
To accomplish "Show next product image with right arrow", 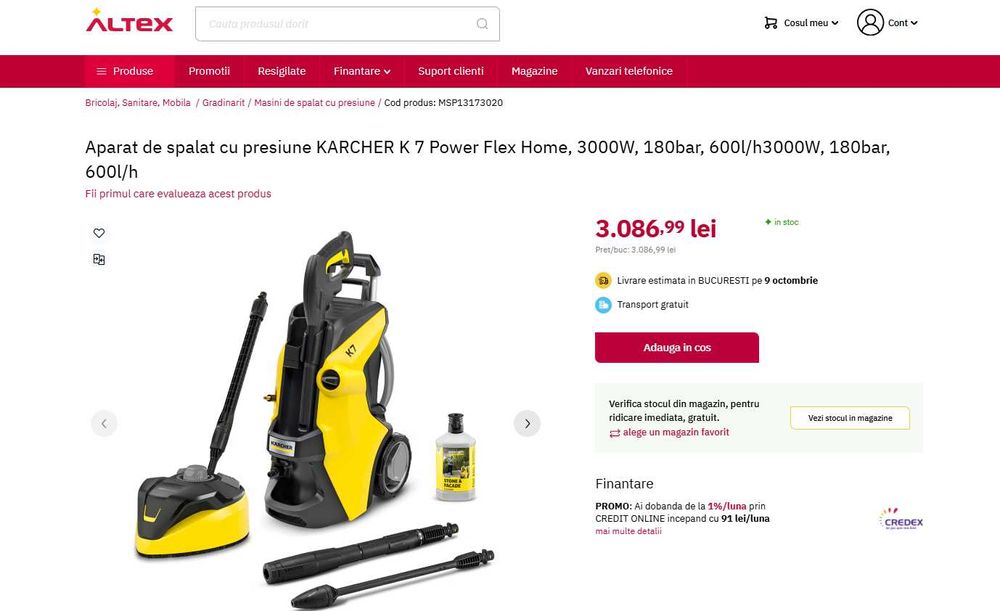I will pos(527,423).
